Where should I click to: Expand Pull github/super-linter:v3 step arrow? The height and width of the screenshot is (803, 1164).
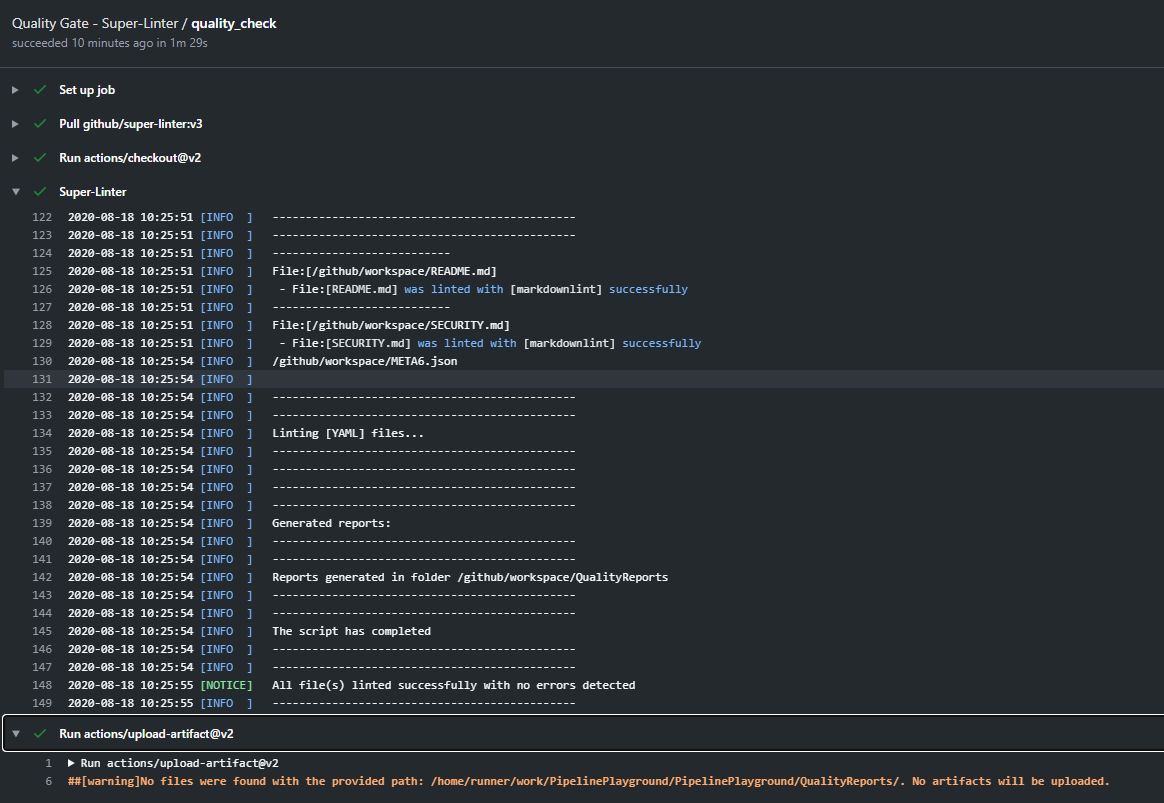pos(15,124)
